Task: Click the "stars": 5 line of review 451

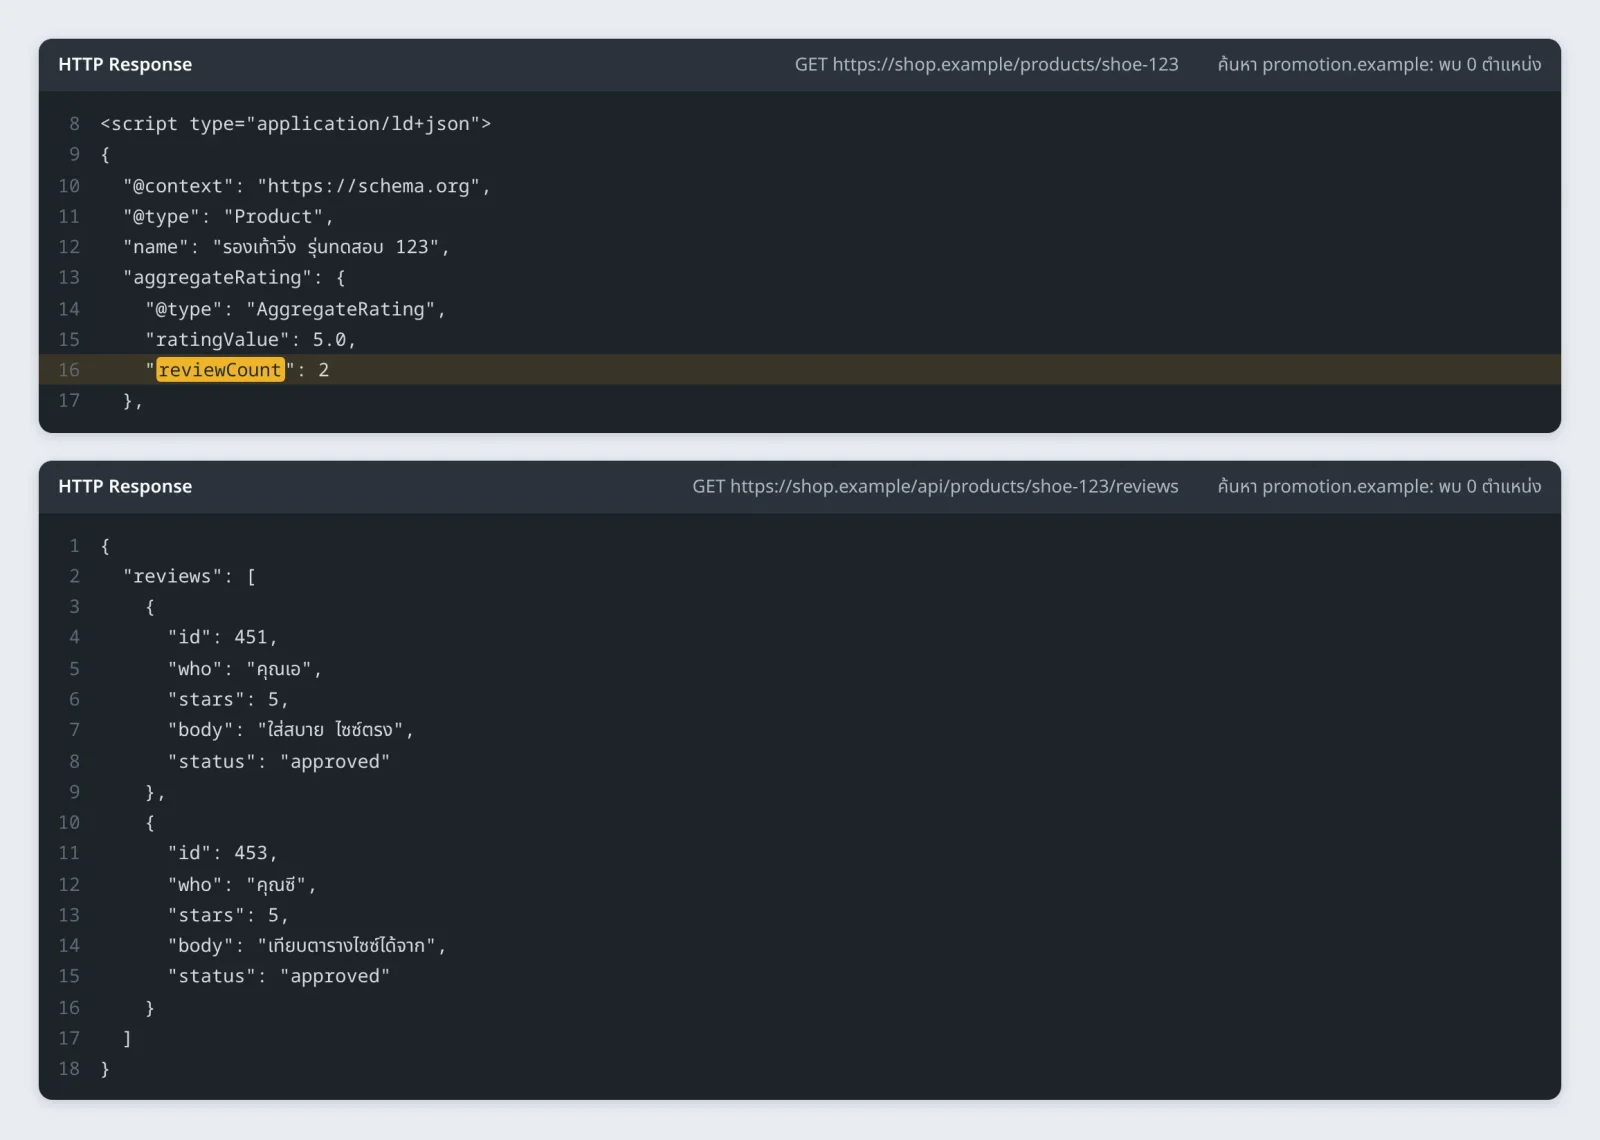Action: click(228, 699)
